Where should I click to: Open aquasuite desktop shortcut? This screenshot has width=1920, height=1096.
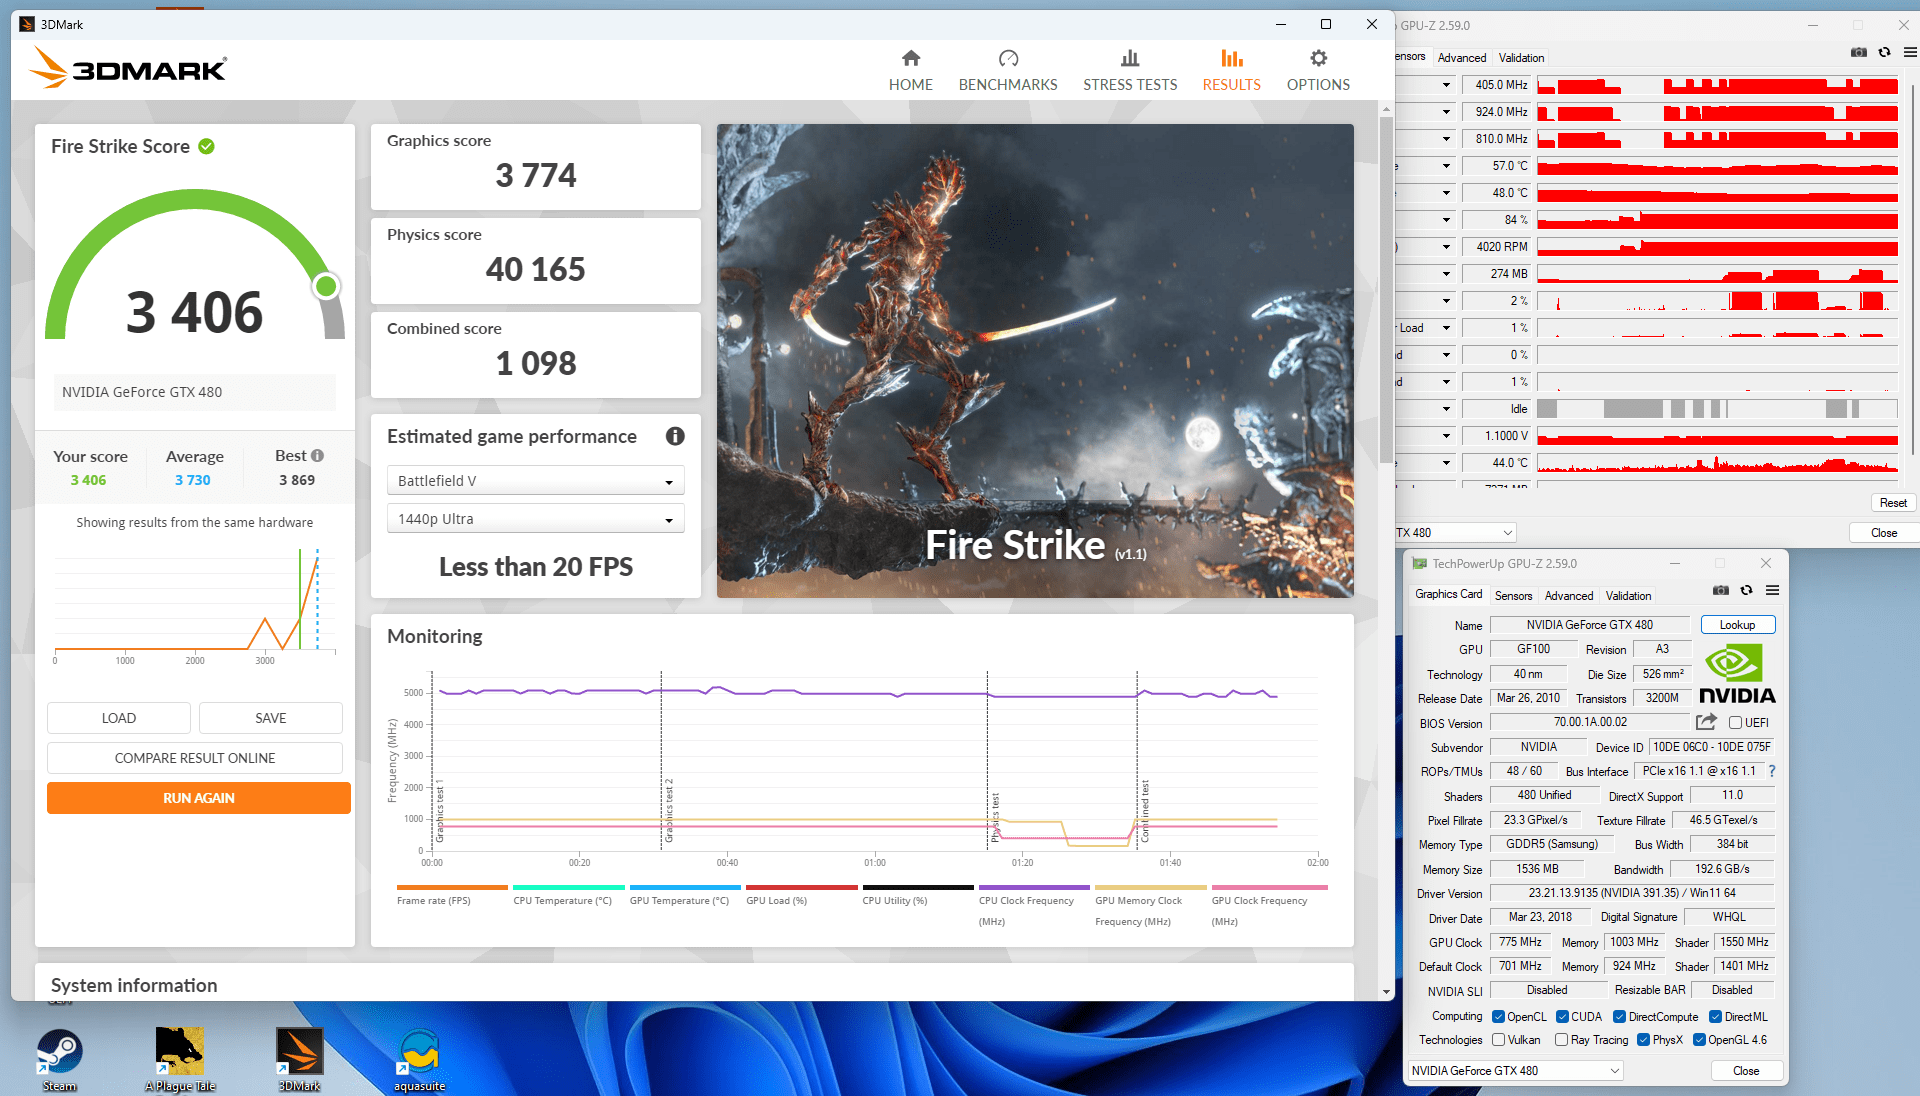(419, 1060)
